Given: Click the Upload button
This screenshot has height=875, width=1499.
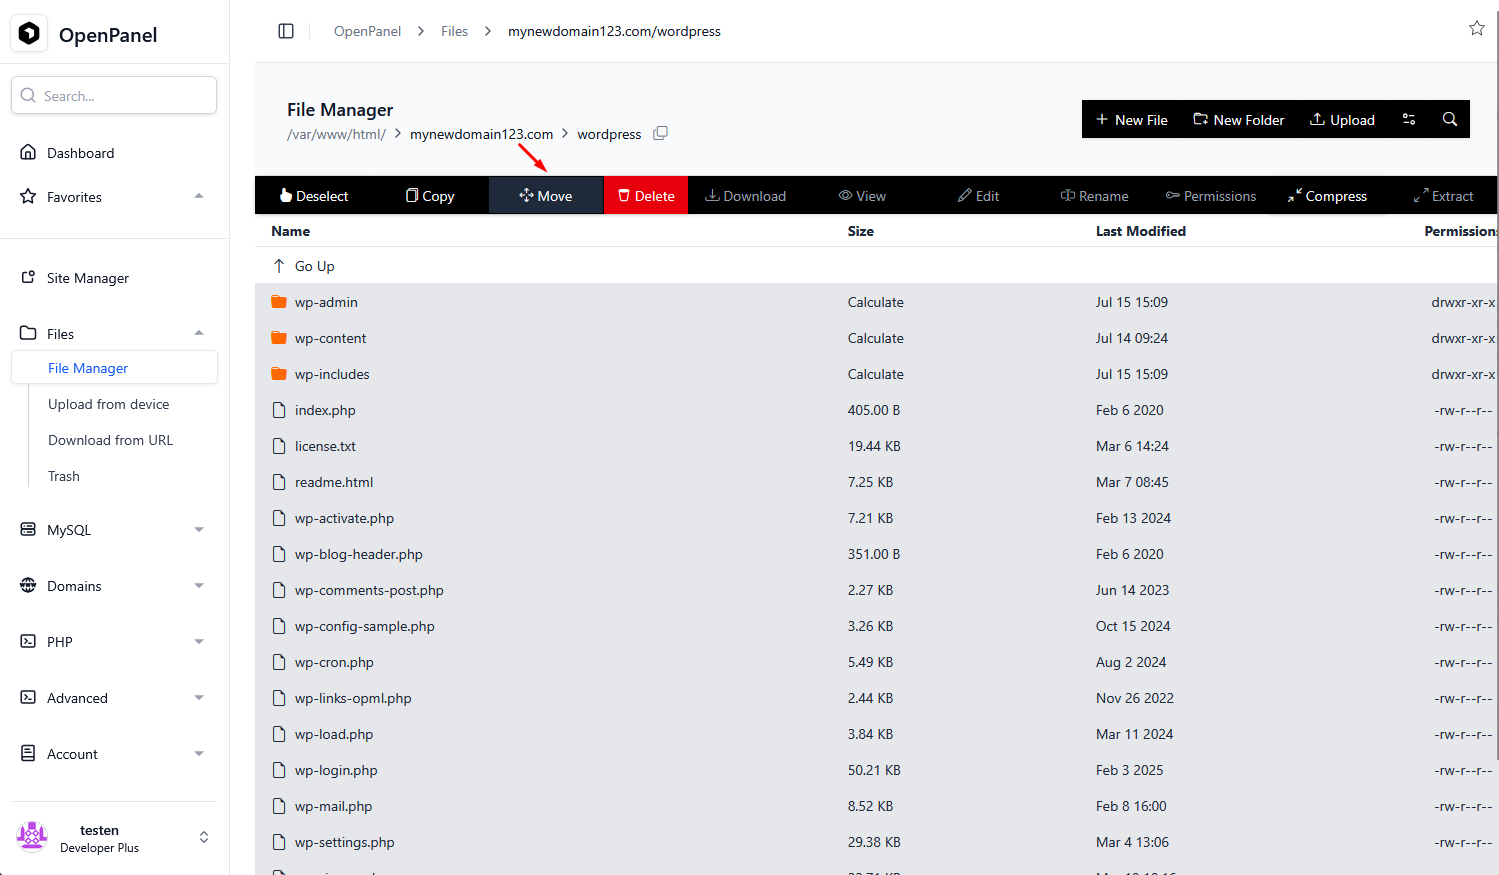Looking at the screenshot, I should point(1342,119).
